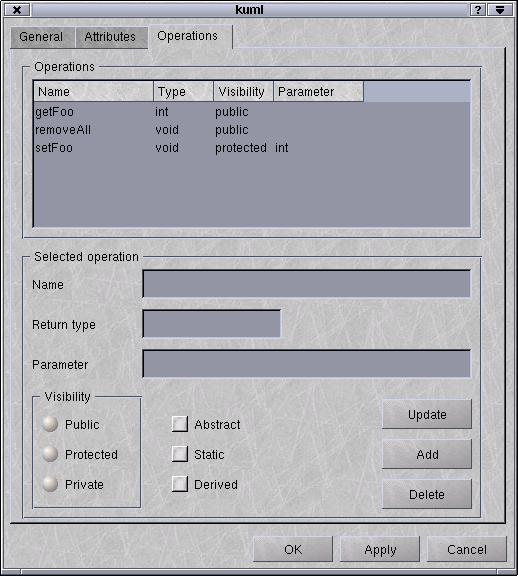Viewport: 518px width, 576px height.
Task: Sort the list by the Name column header
Action: click(x=93, y=91)
